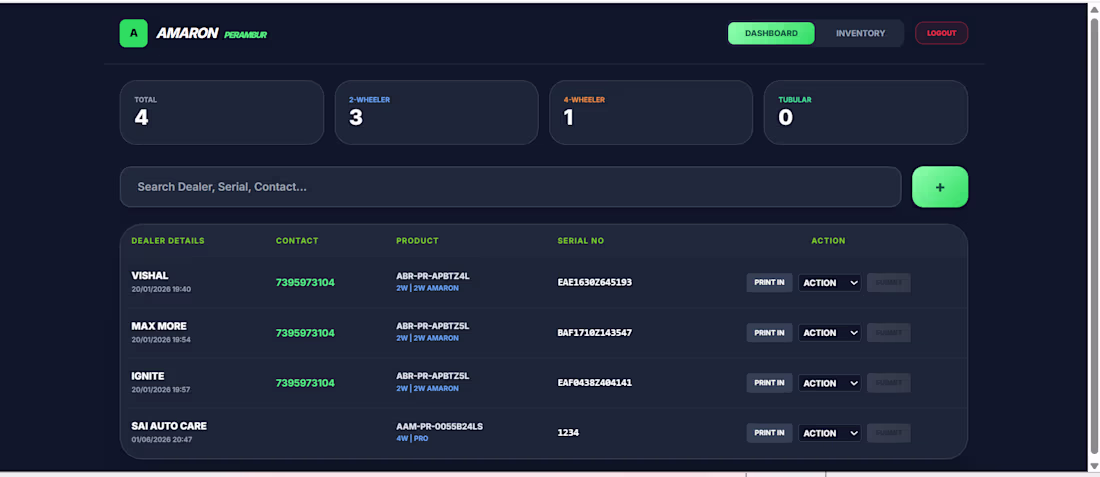
Task: Click the Action column header
Action: point(829,241)
